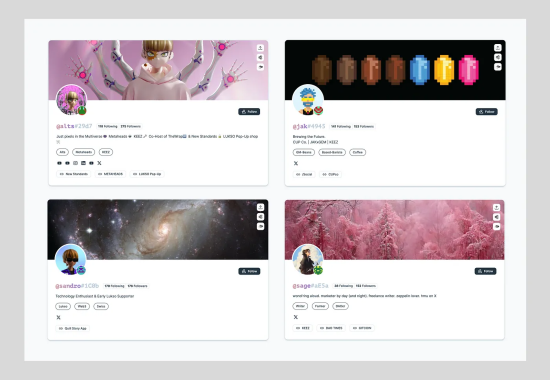
Task: Click the @sandro profile avatar
Action: (71, 260)
